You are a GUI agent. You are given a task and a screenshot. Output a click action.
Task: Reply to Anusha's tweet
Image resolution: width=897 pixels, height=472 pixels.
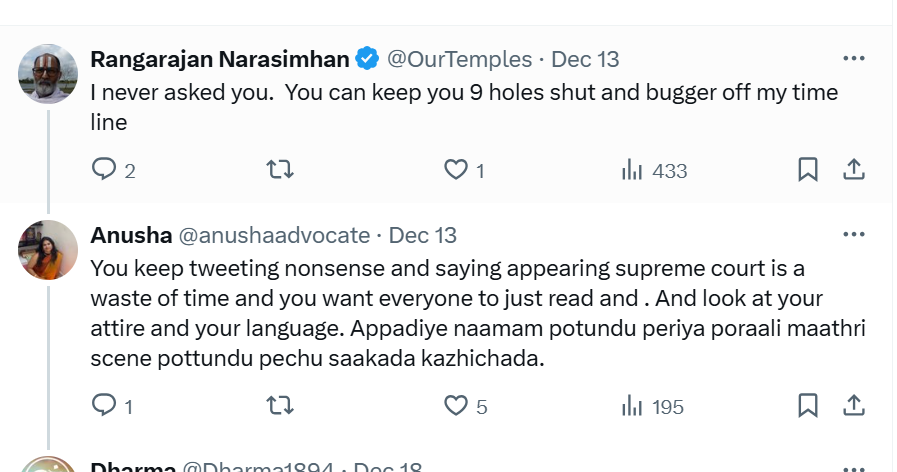(x=104, y=405)
